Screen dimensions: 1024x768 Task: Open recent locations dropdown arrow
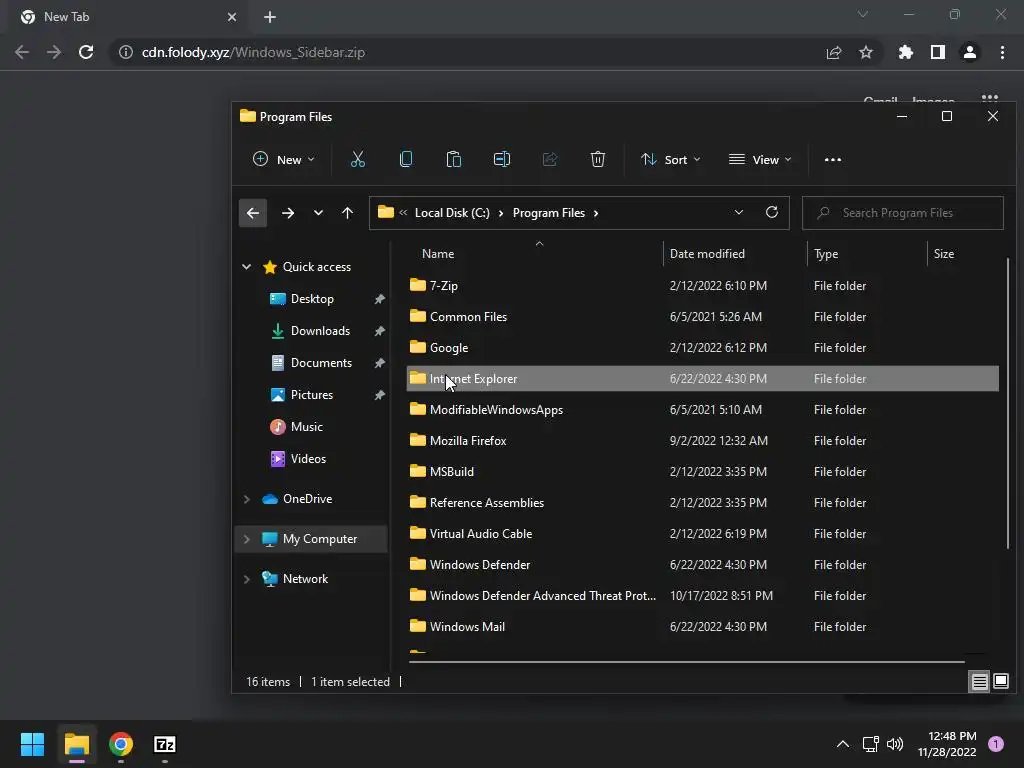click(318, 213)
